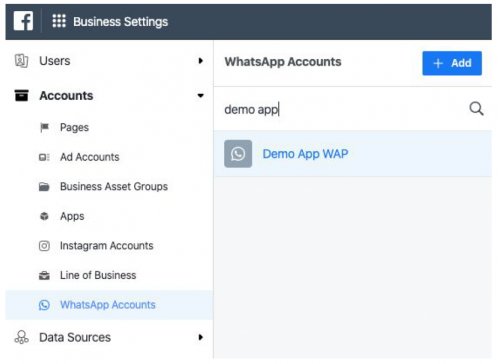500x364 pixels.
Task: Expand the Data Sources arrow
Action: [x=200, y=337]
